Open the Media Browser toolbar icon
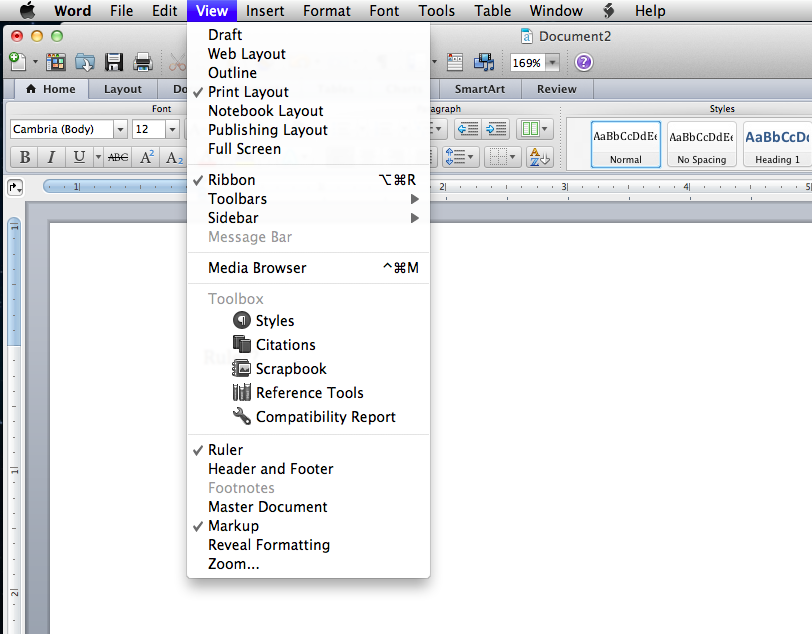812x634 pixels. [x=484, y=62]
